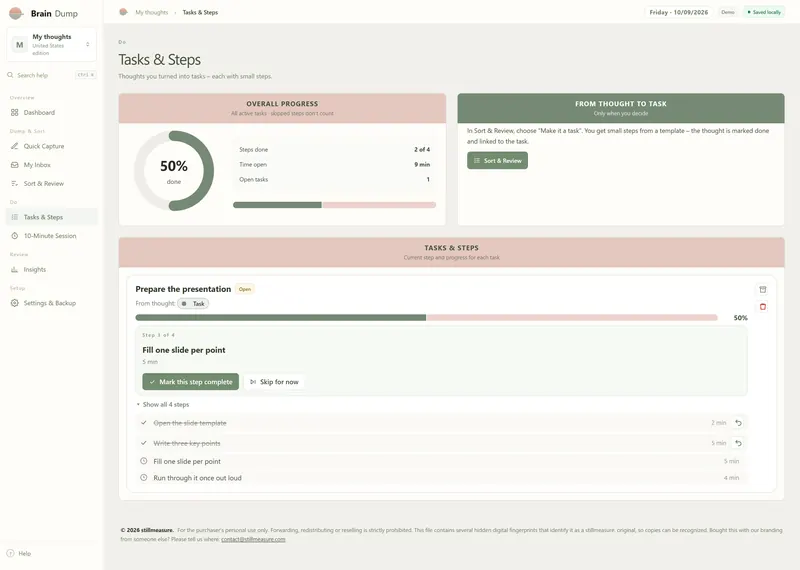Image resolution: width=800 pixels, height=570 pixels.
Task: Click the 10-Minute Session clock icon
Action: point(14,236)
